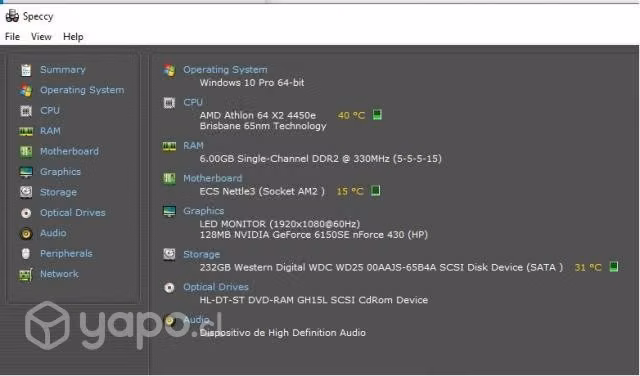Click the Optical Drives disc icon in sidebar

click(26, 213)
